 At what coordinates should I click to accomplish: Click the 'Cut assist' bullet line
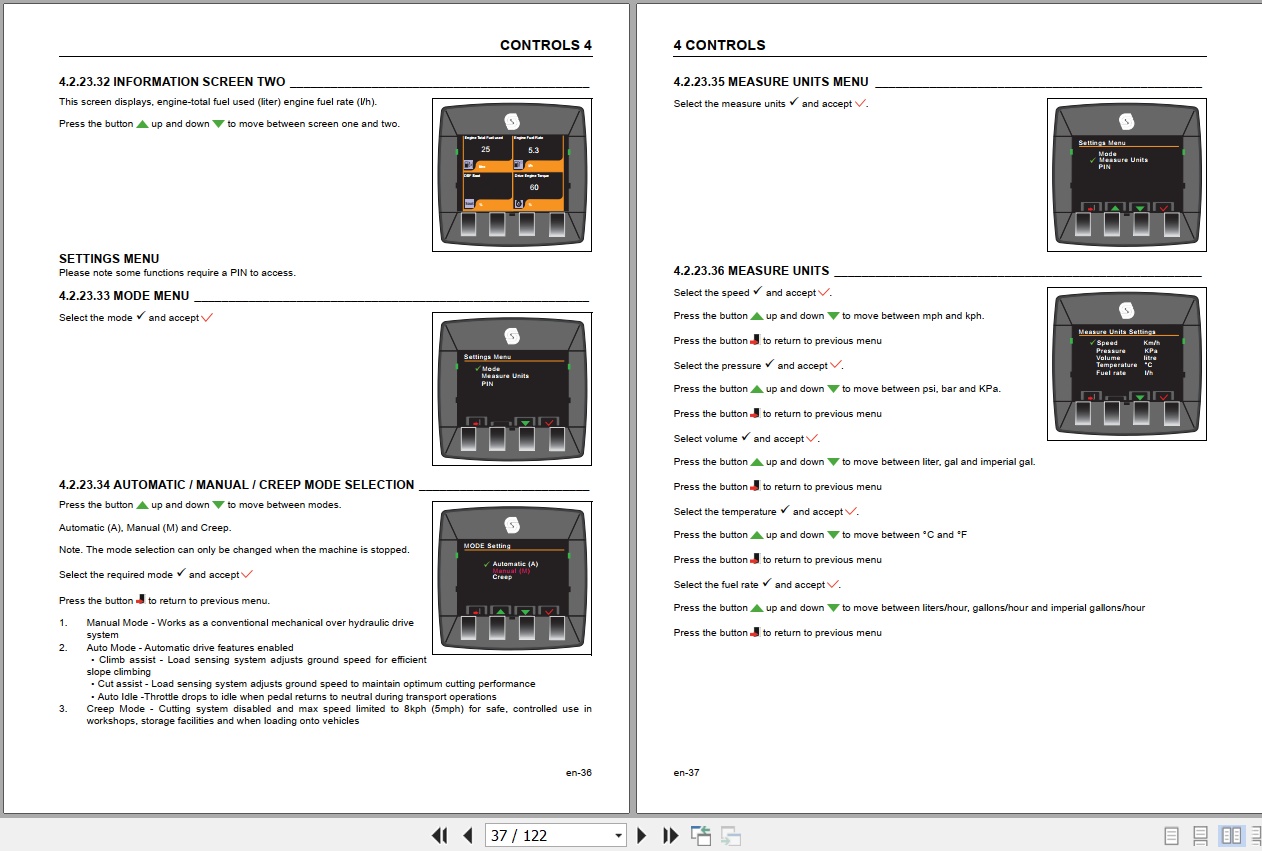(312, 684)
